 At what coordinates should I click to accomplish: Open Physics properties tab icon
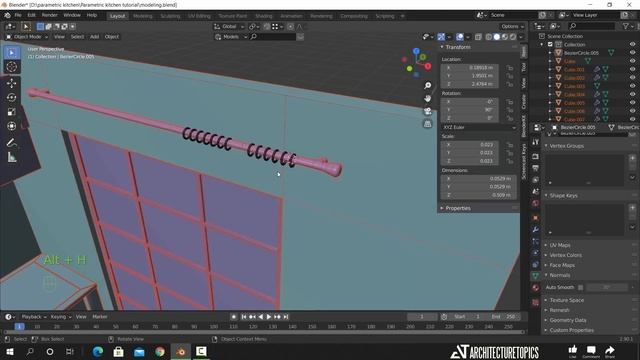click(x=535, y=253)
